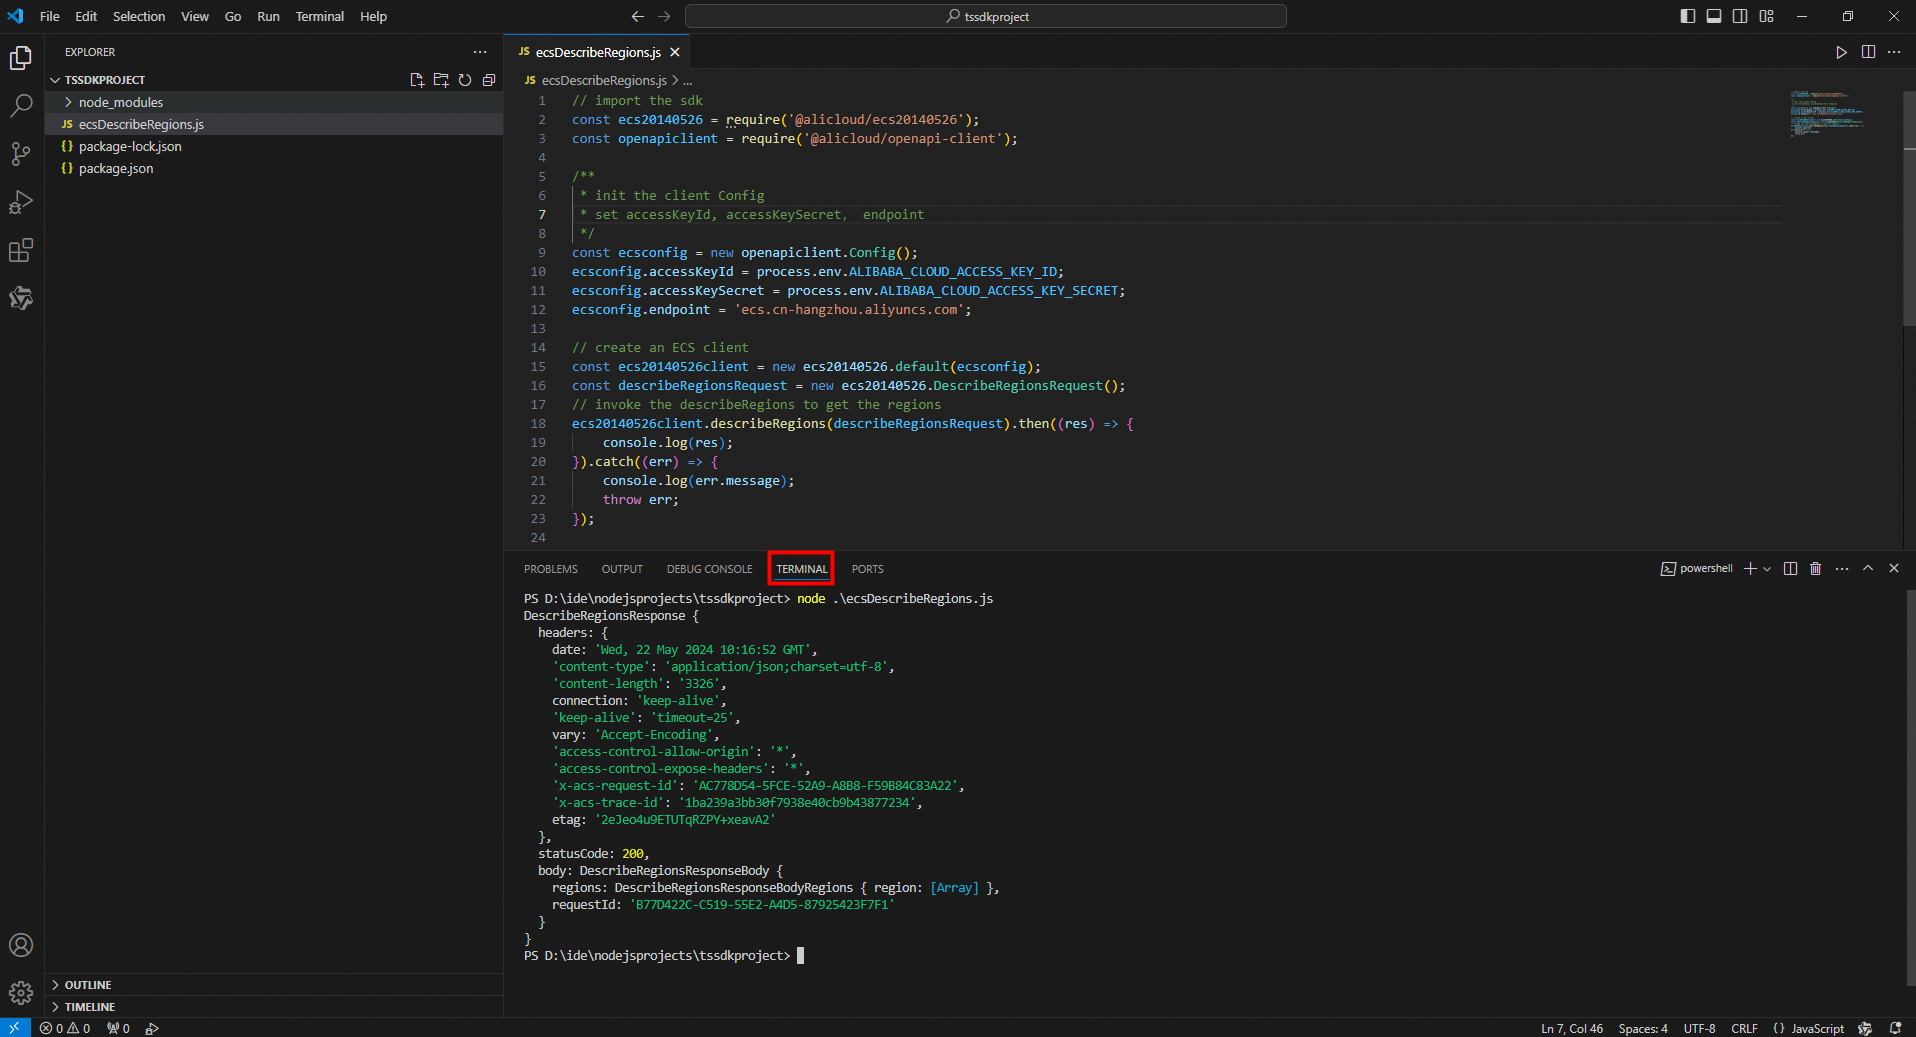Split the editor to the right
This screenshot has height=1037, width=1916.
click(1868, 52)
